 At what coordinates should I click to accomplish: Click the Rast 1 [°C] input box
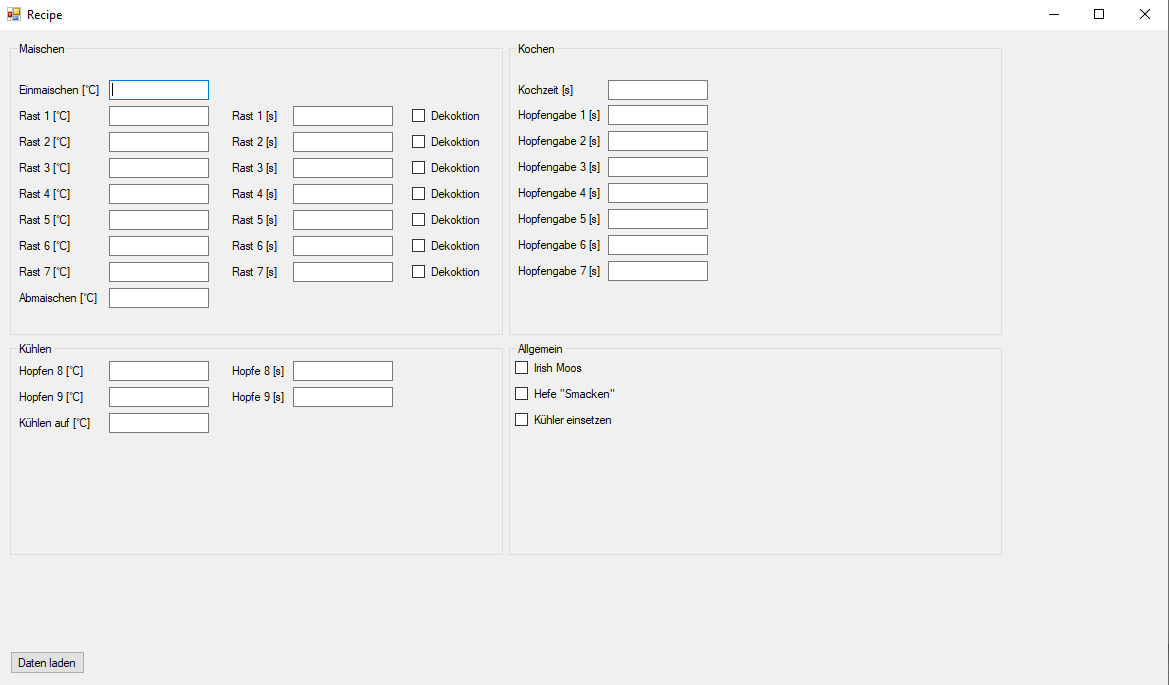159,116
